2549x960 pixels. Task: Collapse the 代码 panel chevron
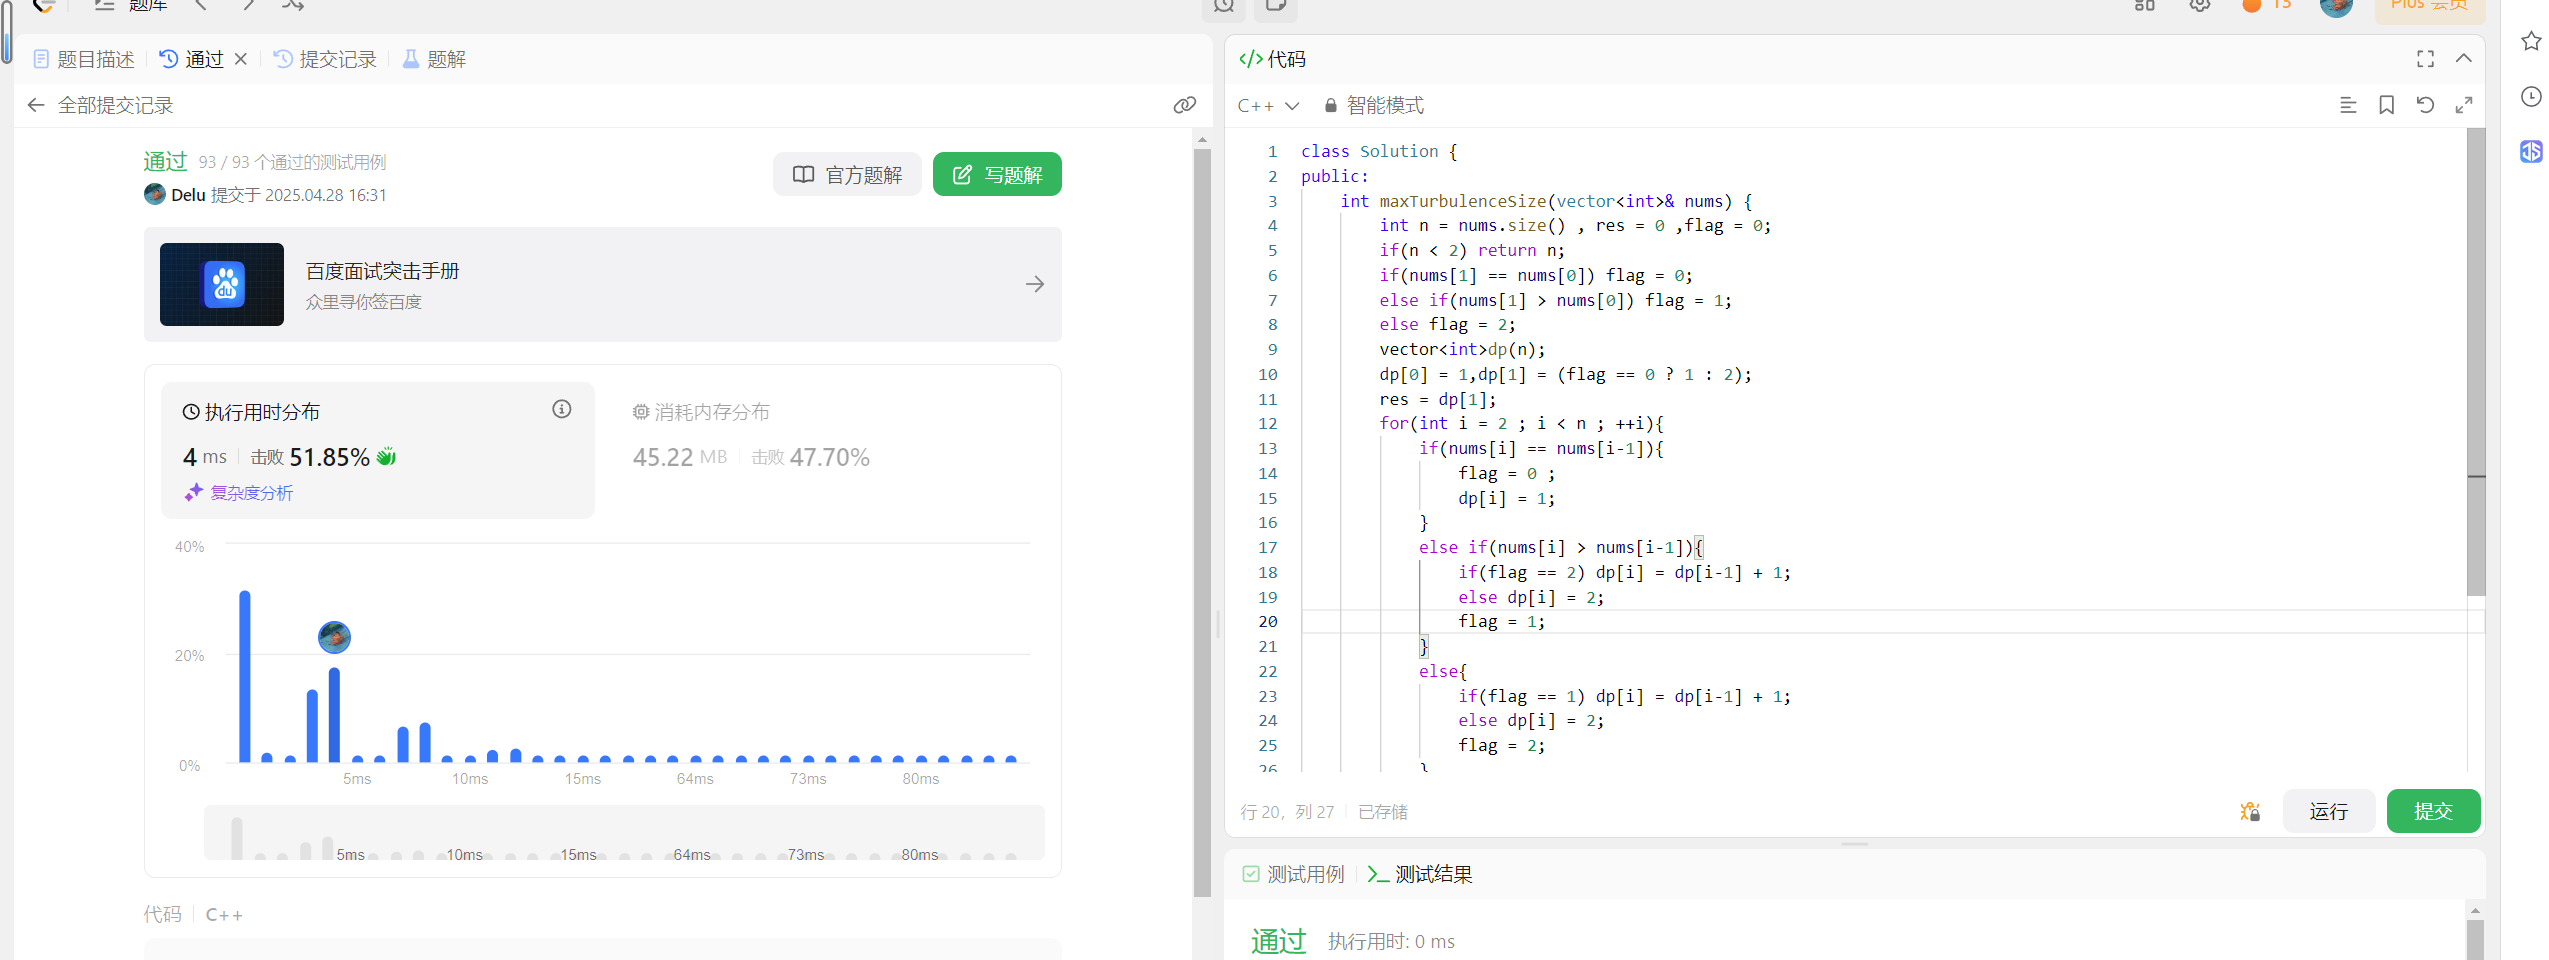[2464, 59]
